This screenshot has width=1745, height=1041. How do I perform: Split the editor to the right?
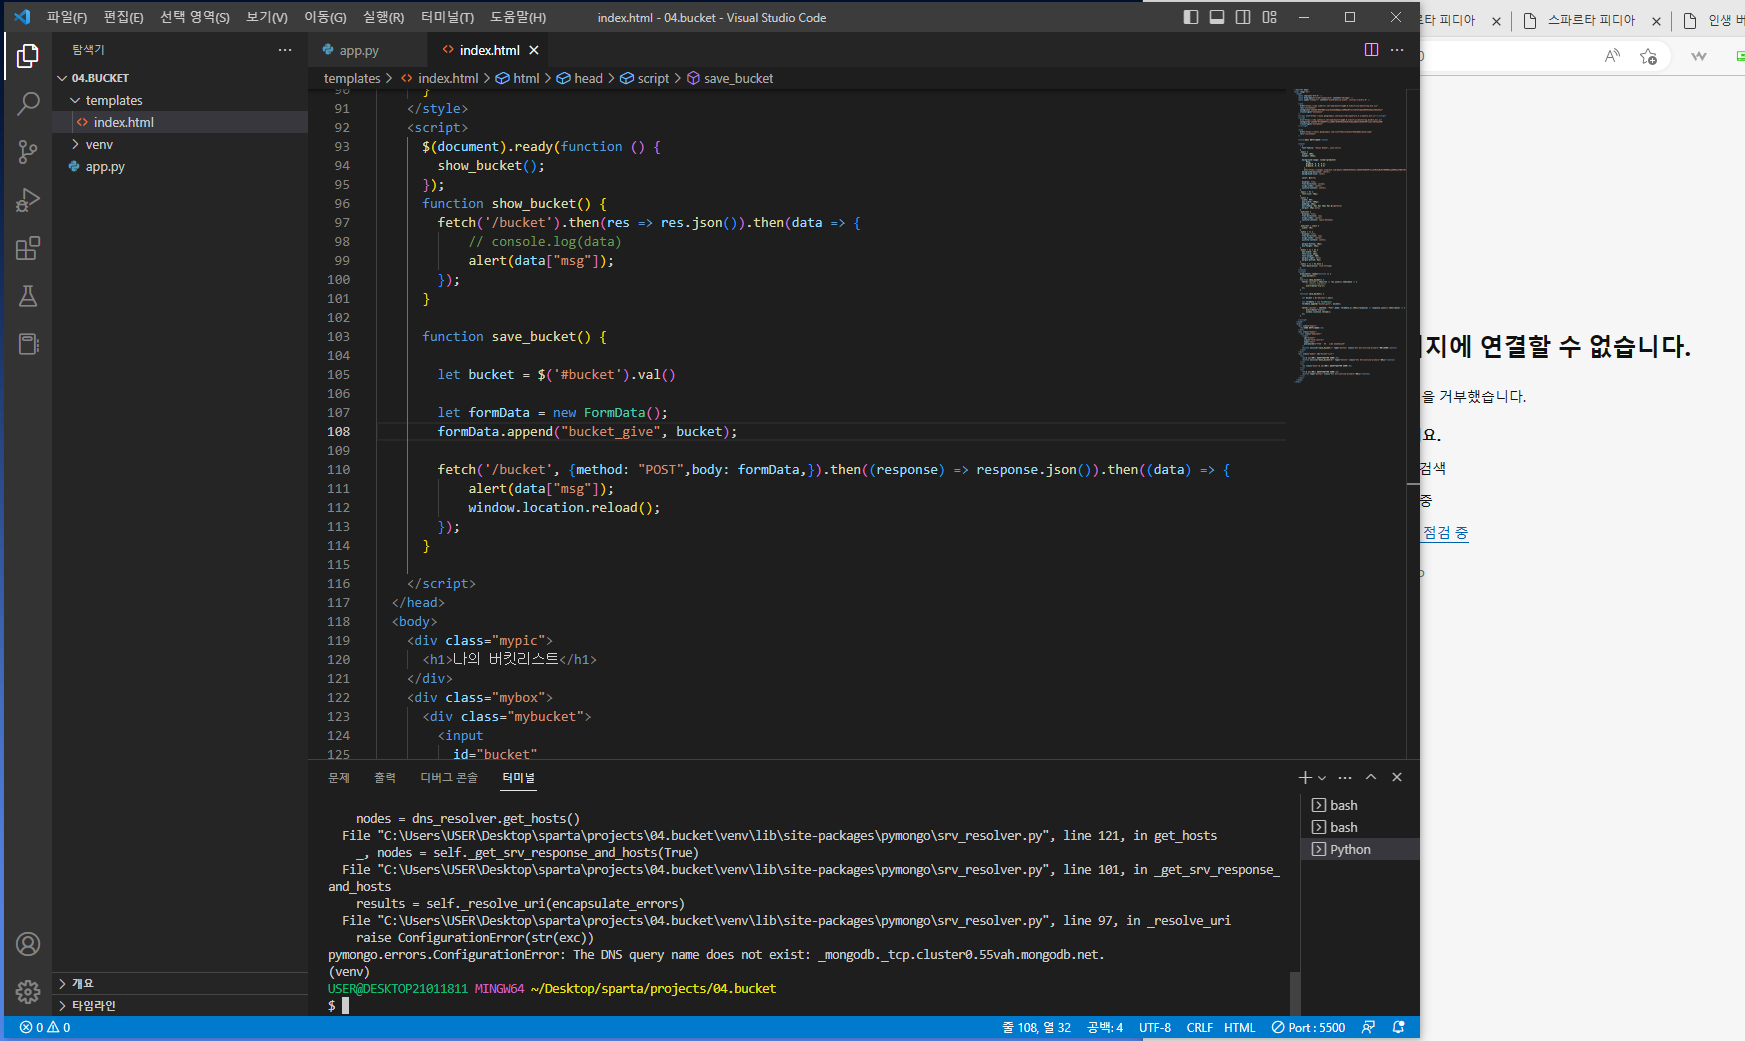pyautogui.click(x=1371, y=50)
